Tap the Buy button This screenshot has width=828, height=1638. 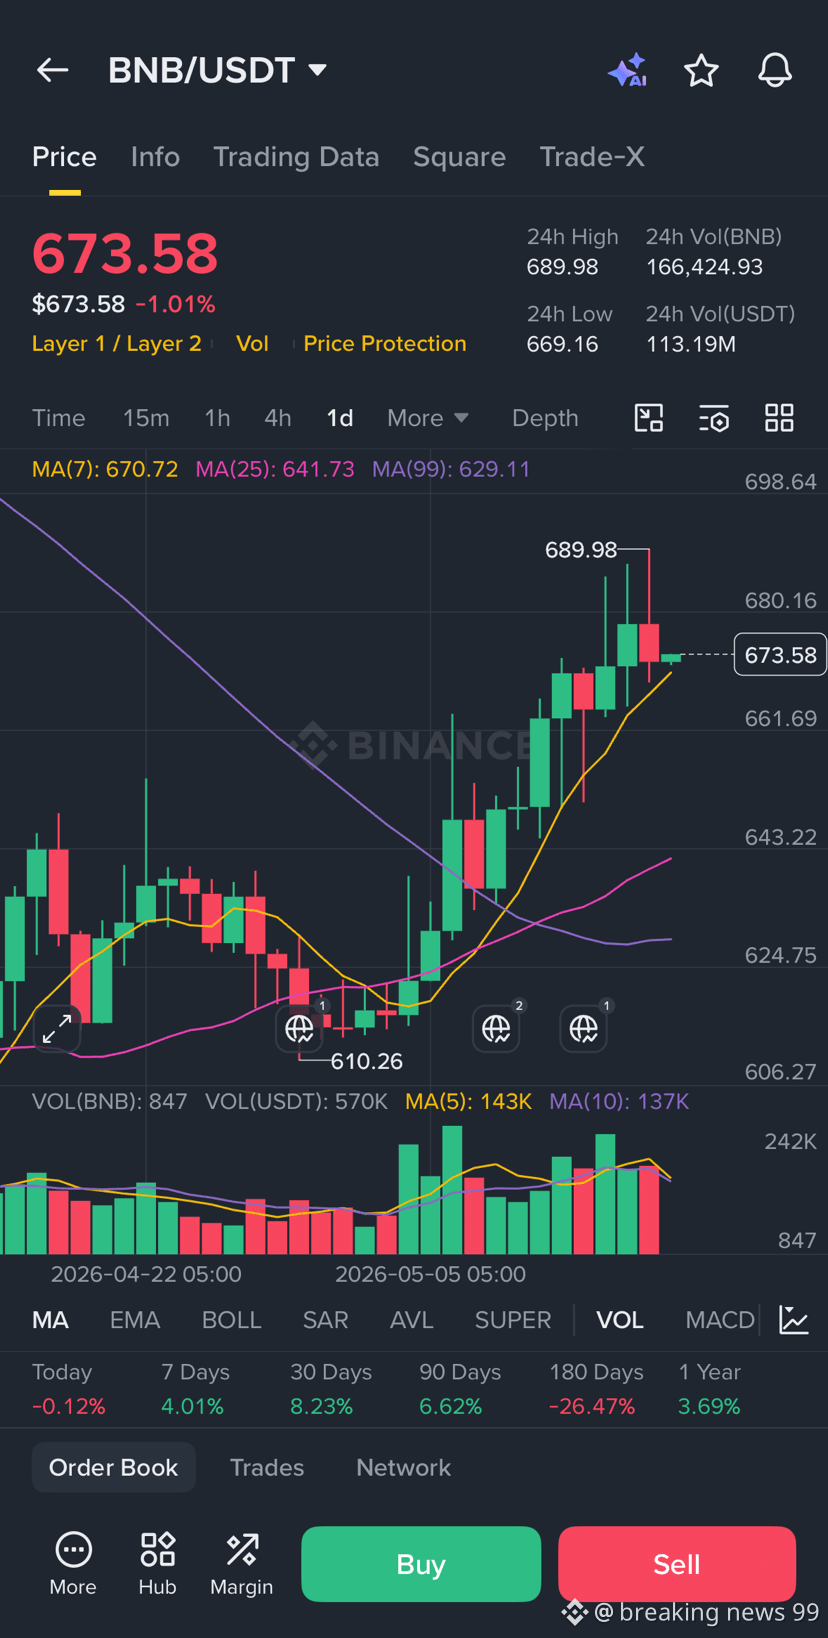coord(421,1564)
